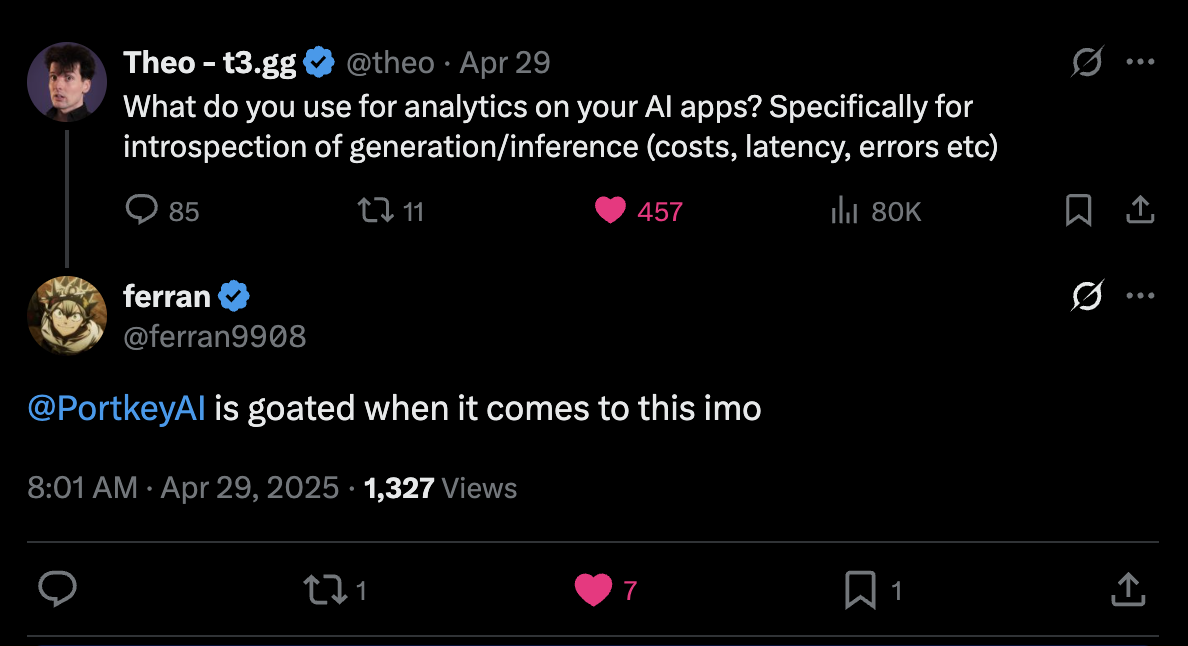Open the @PortkeyAI mention link
The height and width of the screenshot is (646, 1188).
[x=118, y=409]
